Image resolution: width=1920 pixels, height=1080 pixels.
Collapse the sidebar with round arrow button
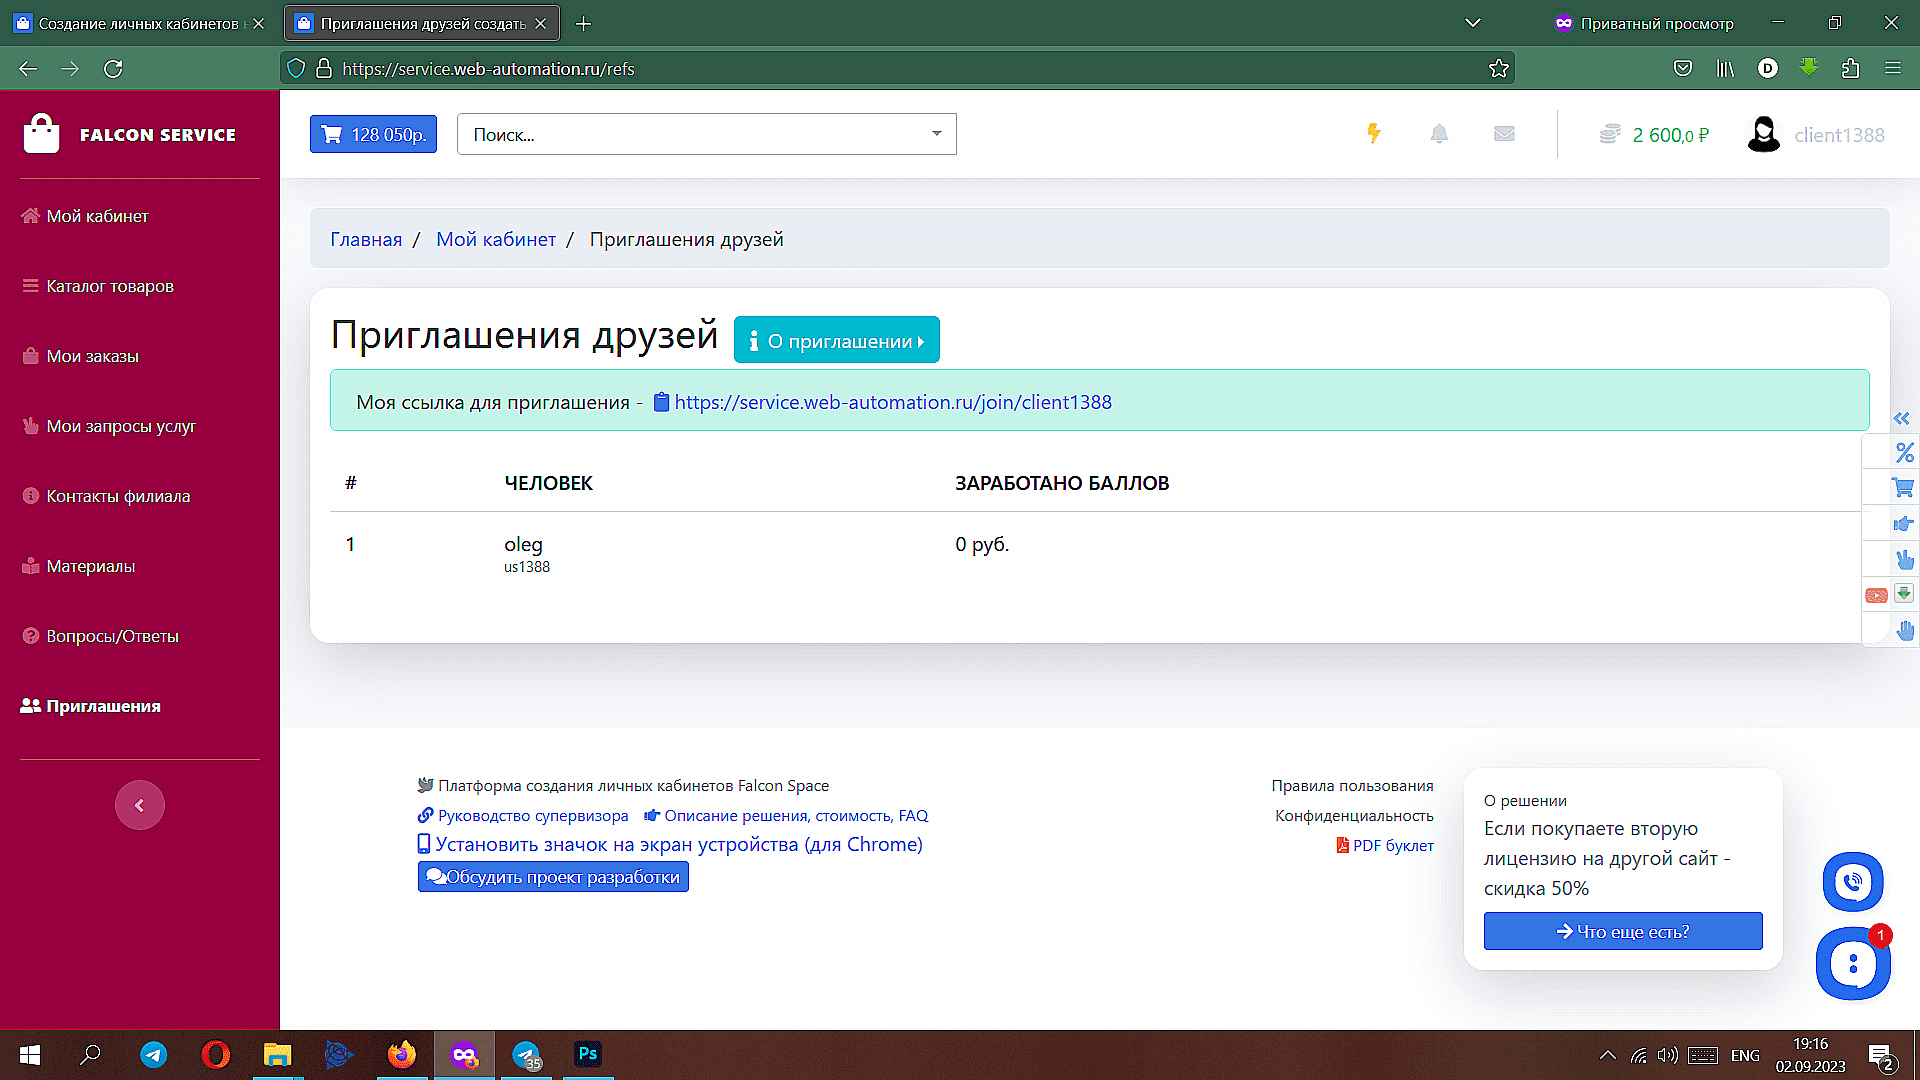coord(140,805)
